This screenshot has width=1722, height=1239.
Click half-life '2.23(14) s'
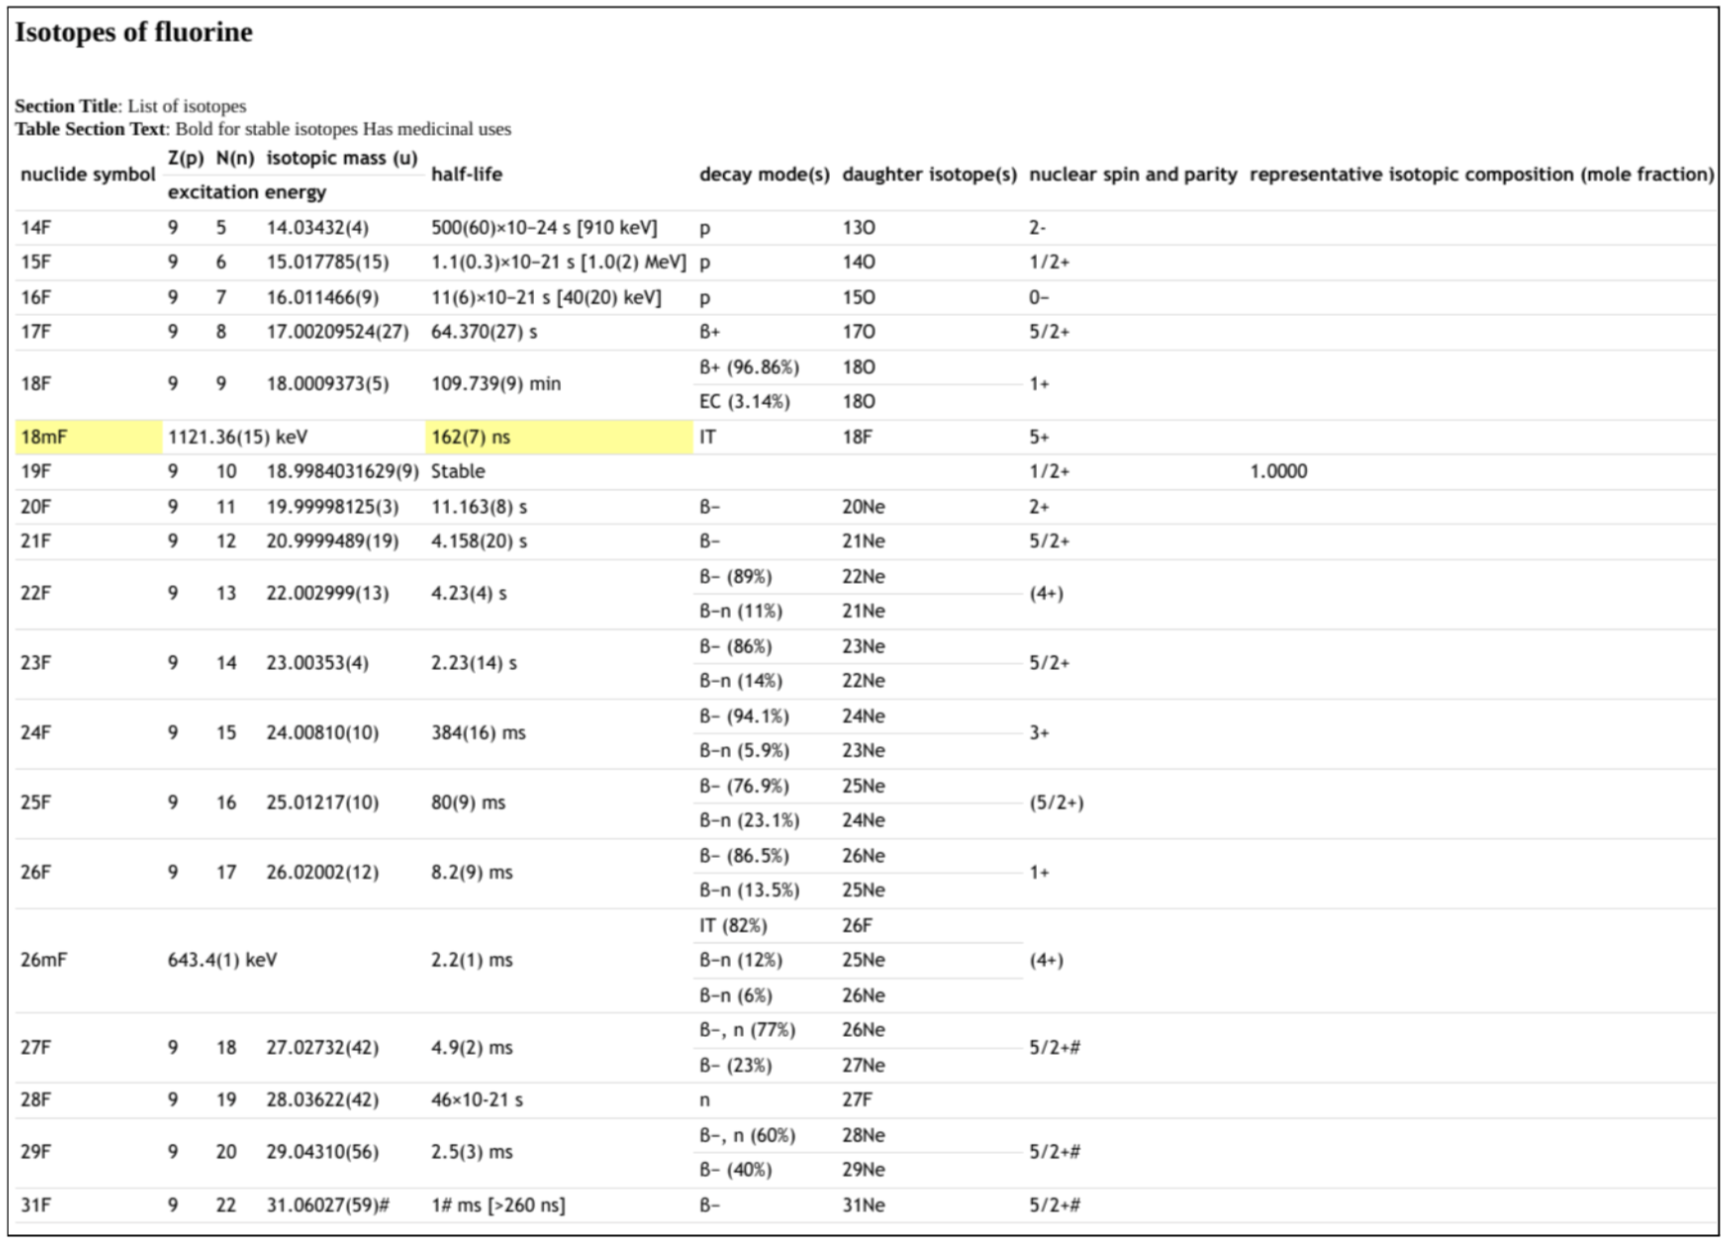pyautogui.click(x=474, y=663)
